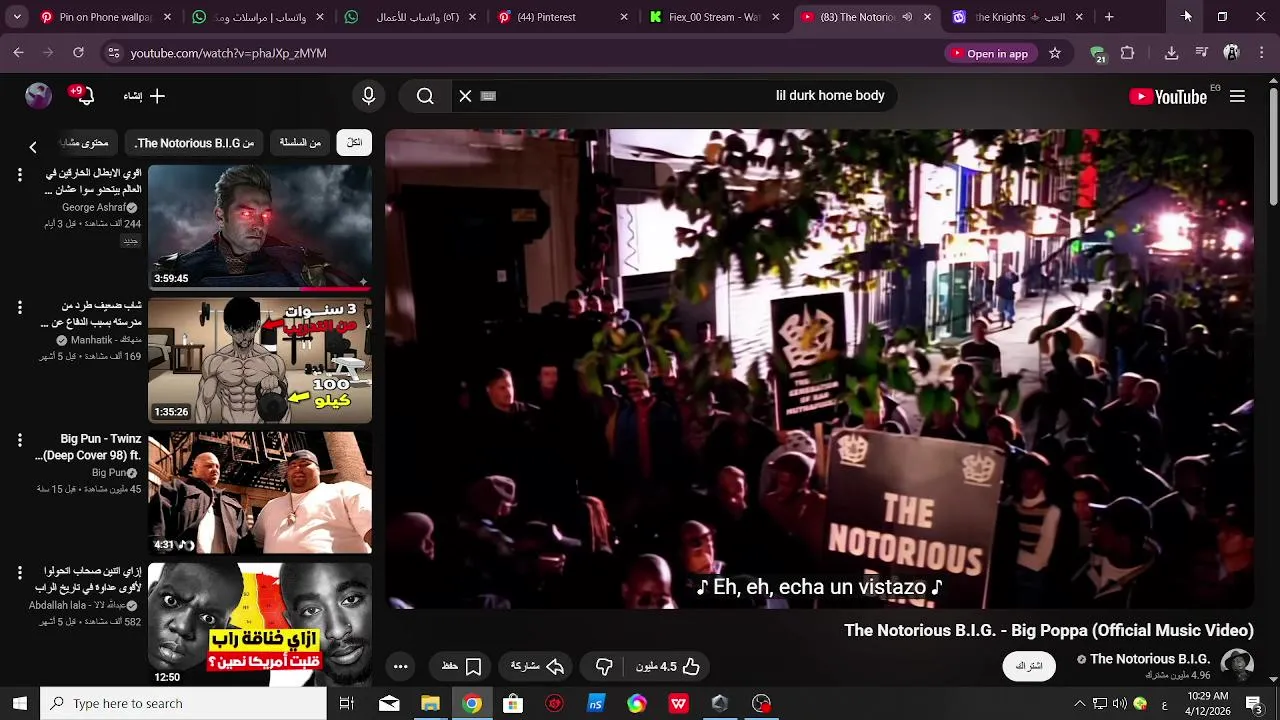1280x720 pixels.
Task: Click the Create video plus button
Action: pos(145,96)
